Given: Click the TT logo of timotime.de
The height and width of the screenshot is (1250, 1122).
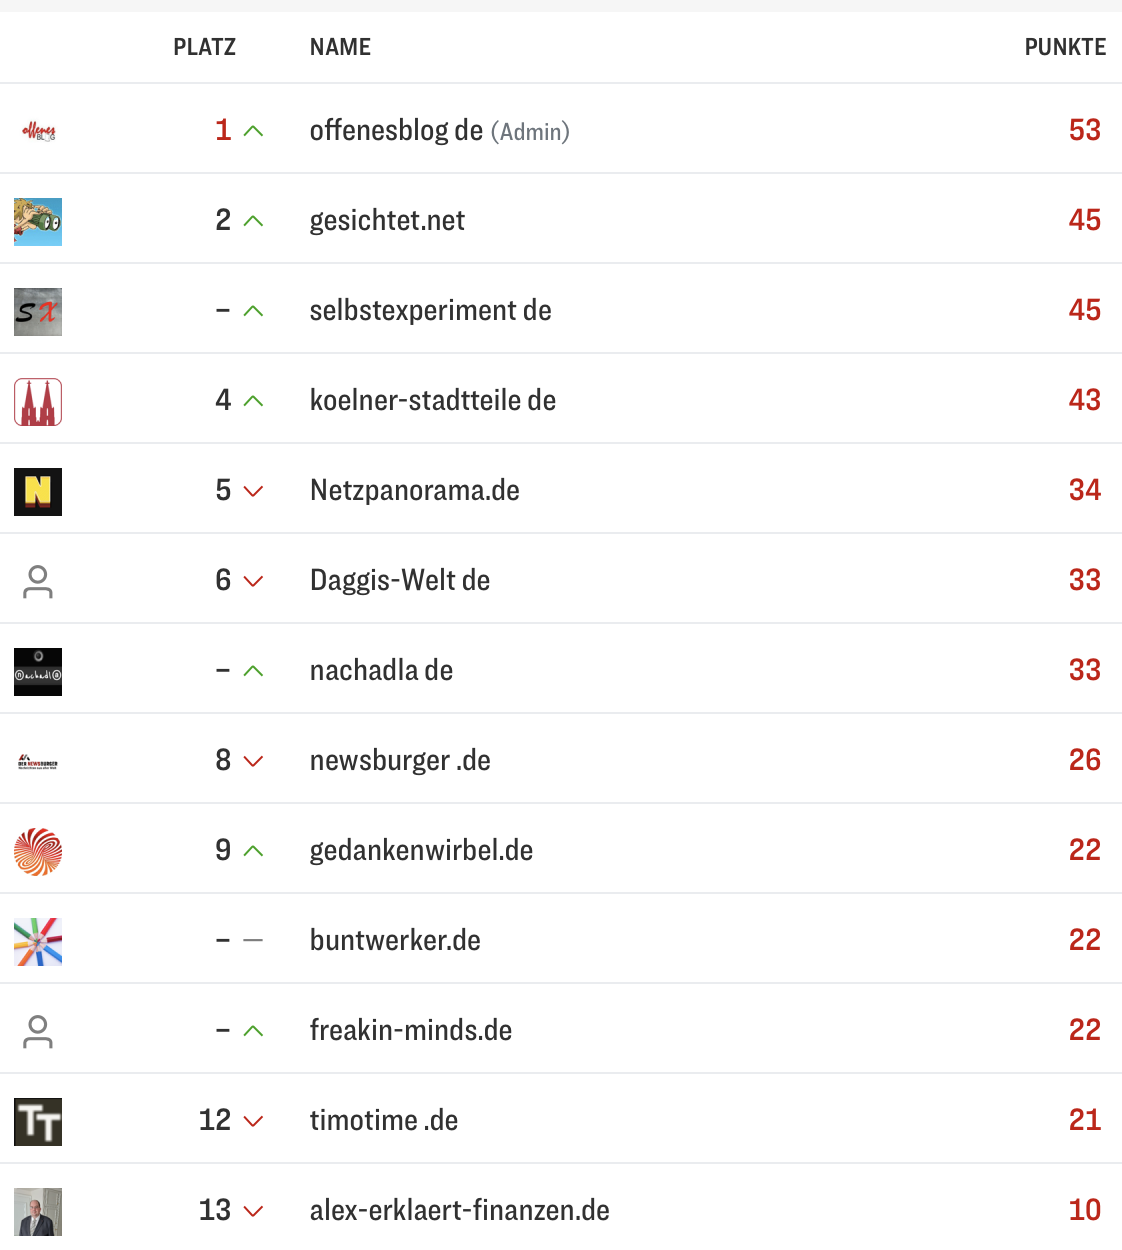Looking at the screenshot, I should click(37, 1121).
